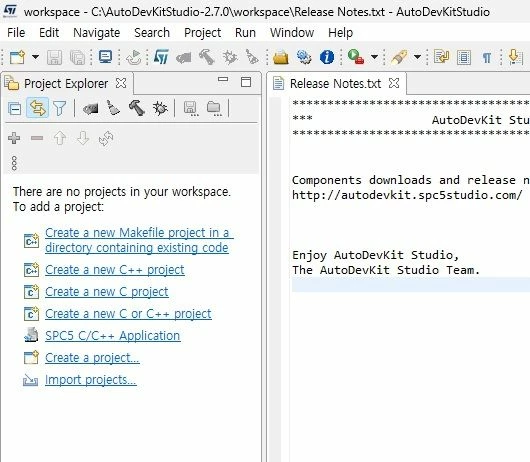Click the minus remove icon in Project Explorer
The width and height of the screenshot is (530, 462).
click(37, 138)
